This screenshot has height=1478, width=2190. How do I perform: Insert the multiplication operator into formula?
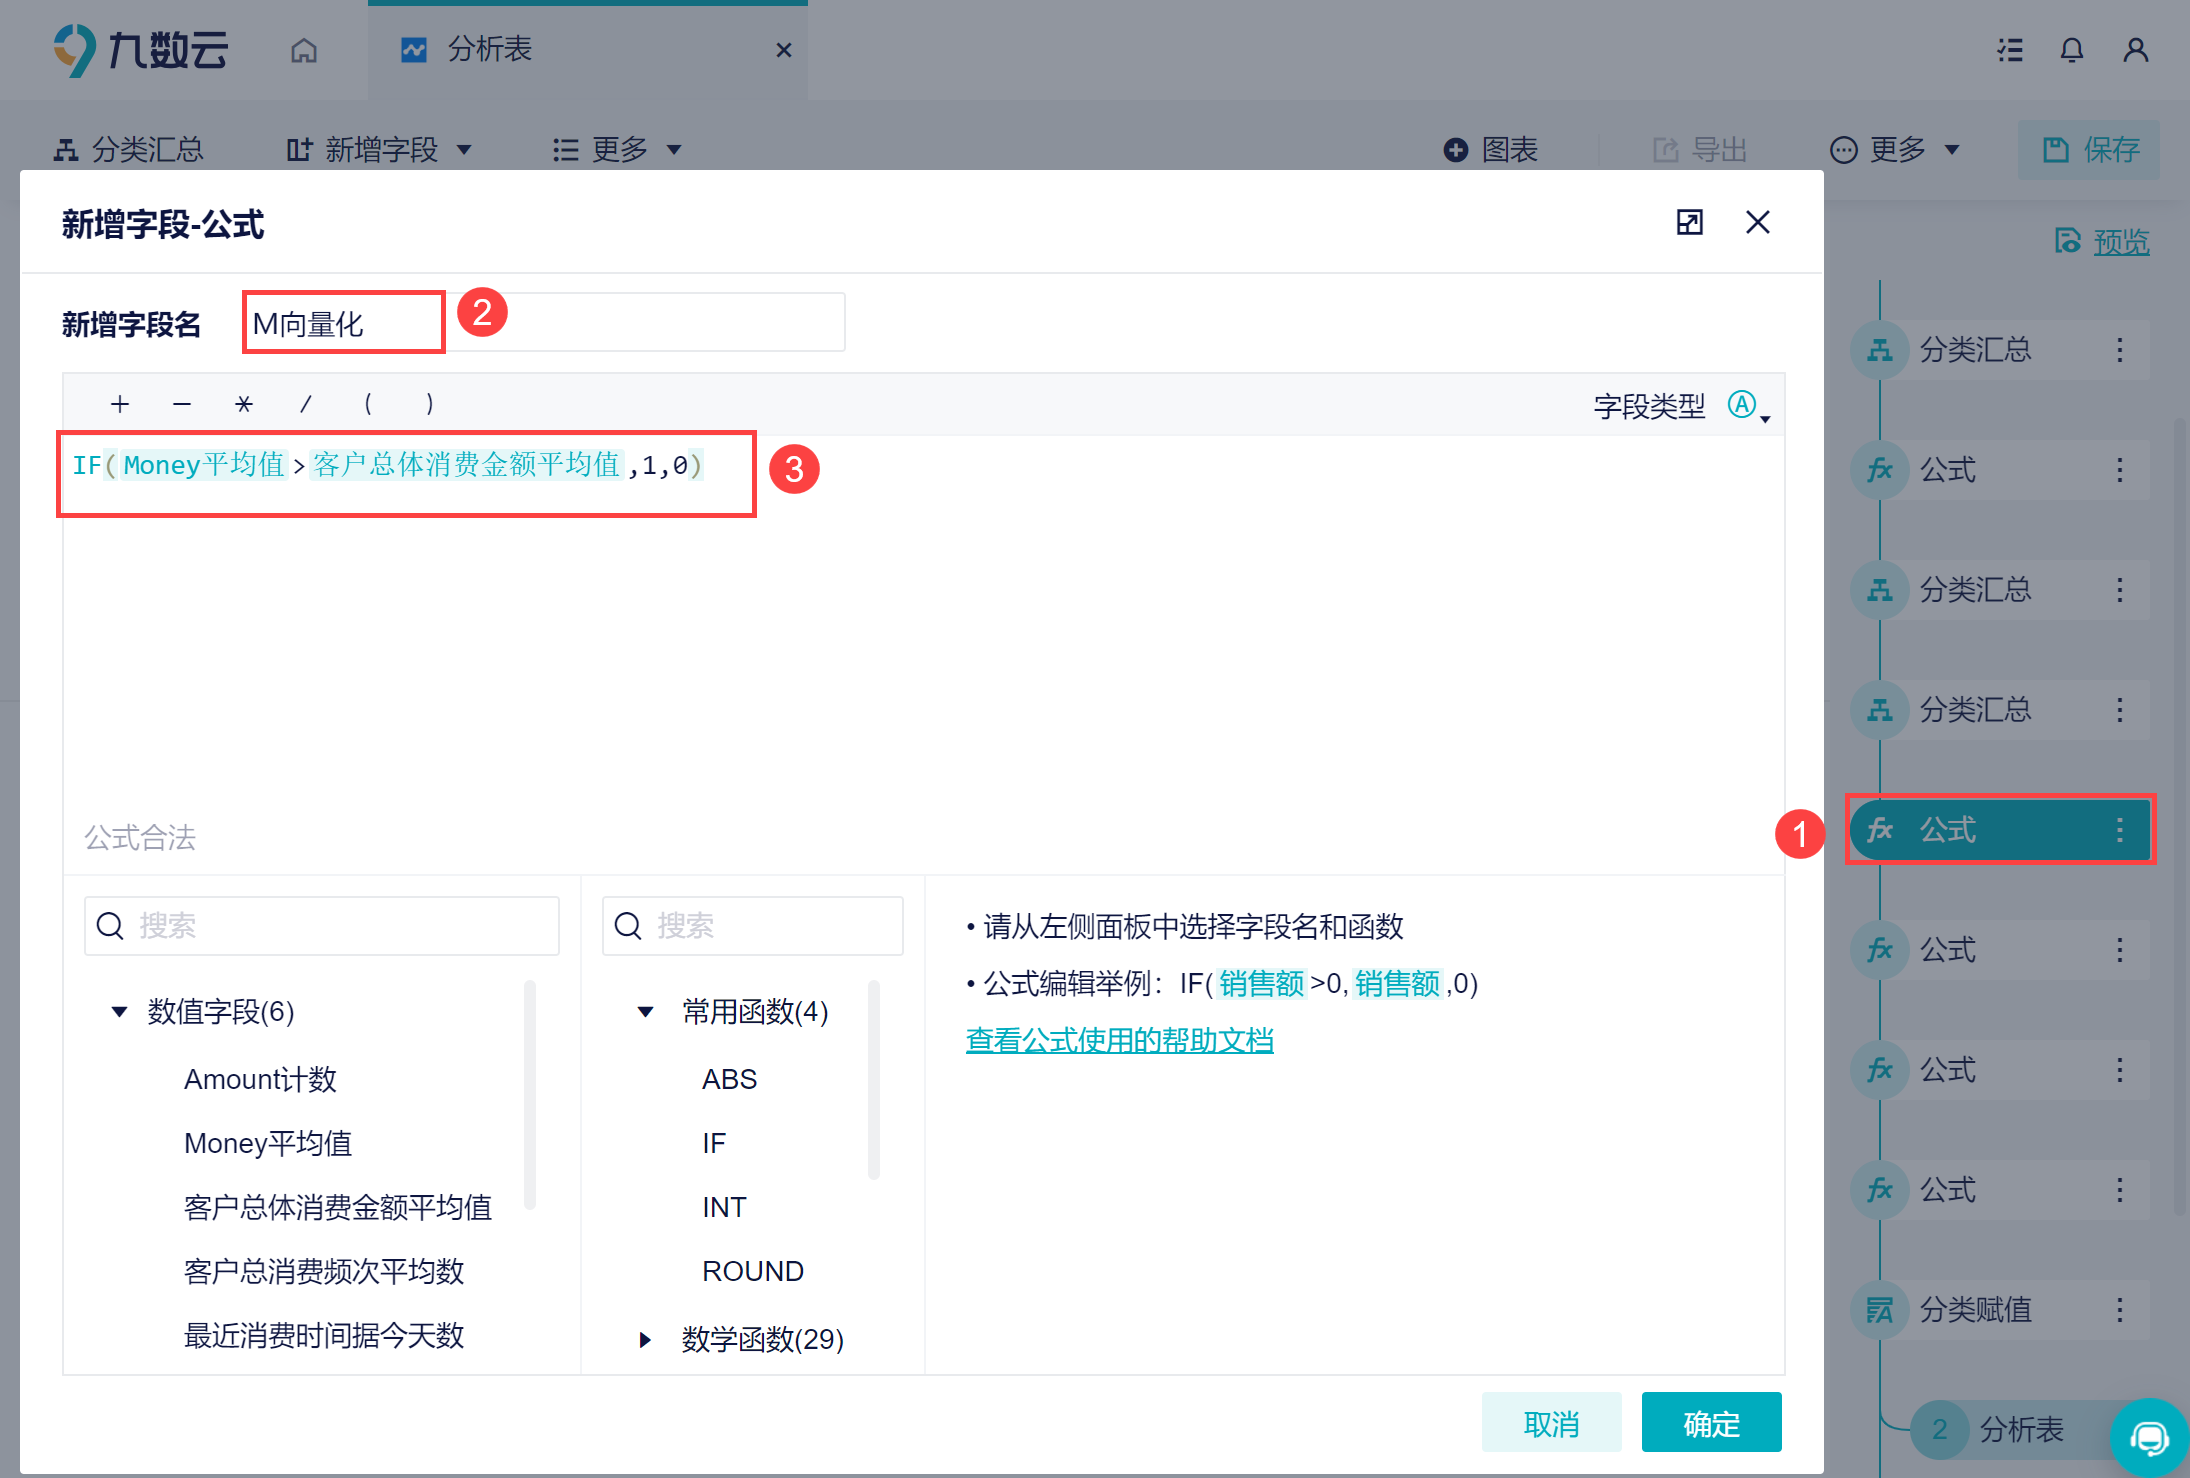tap(244, 404)
